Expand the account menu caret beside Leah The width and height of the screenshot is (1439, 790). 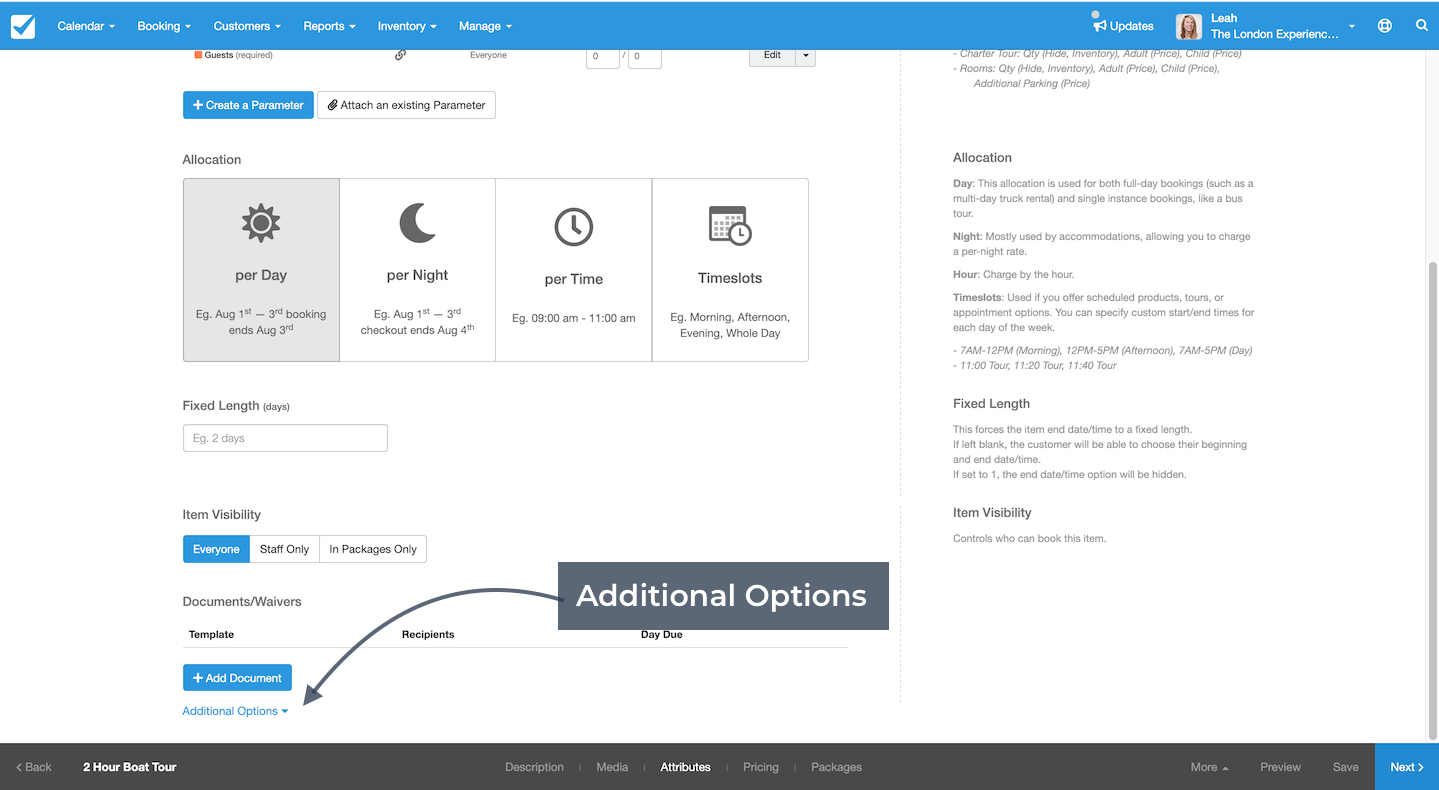click(1352, 27)
